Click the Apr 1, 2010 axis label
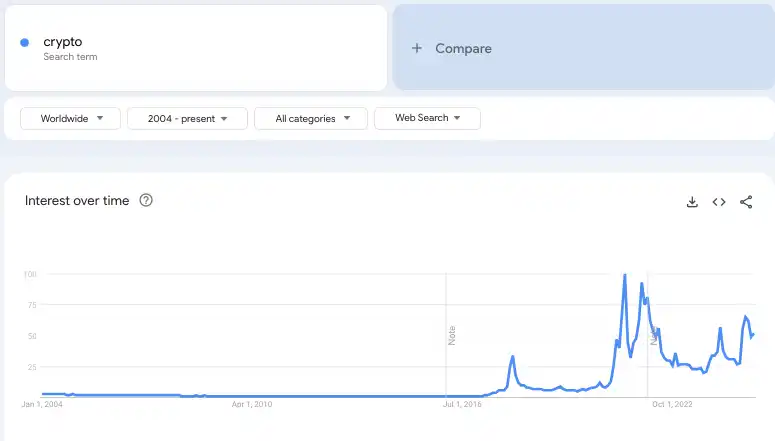This screenshot has width=775, height=441. [252, 405]
